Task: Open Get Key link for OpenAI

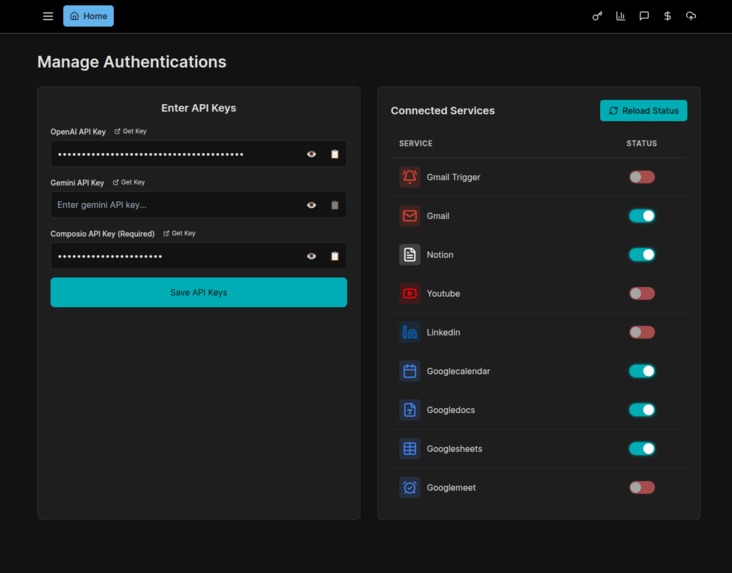Action: coord(131,131)
